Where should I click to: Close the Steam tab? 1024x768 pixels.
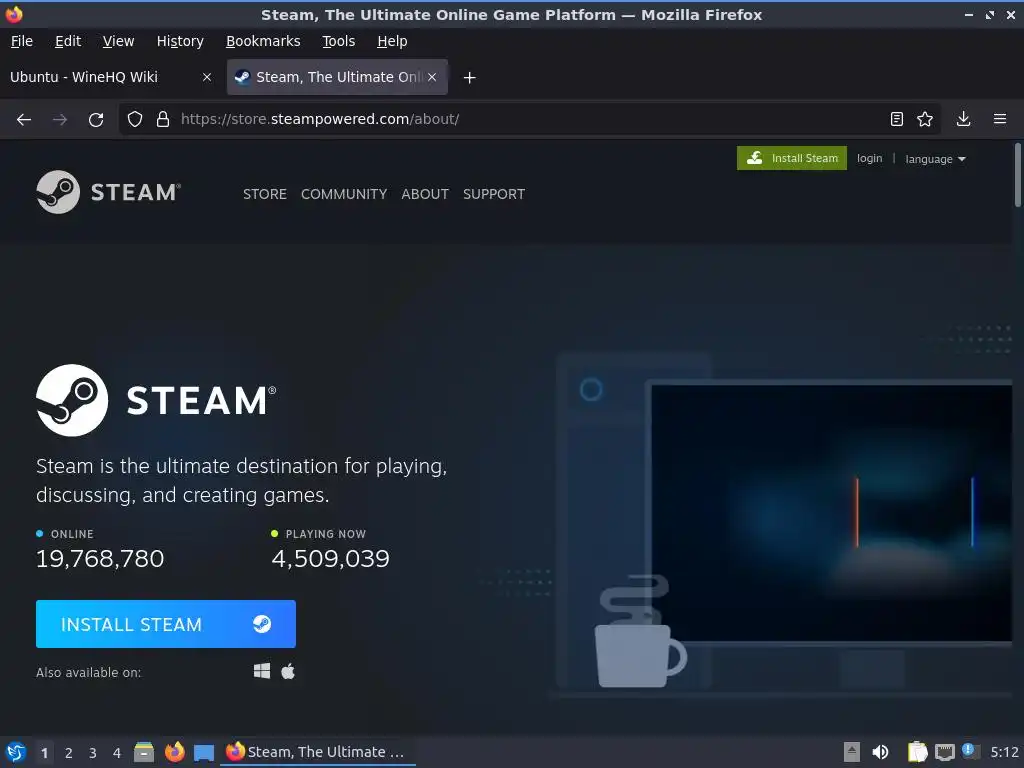coord(432,77)
